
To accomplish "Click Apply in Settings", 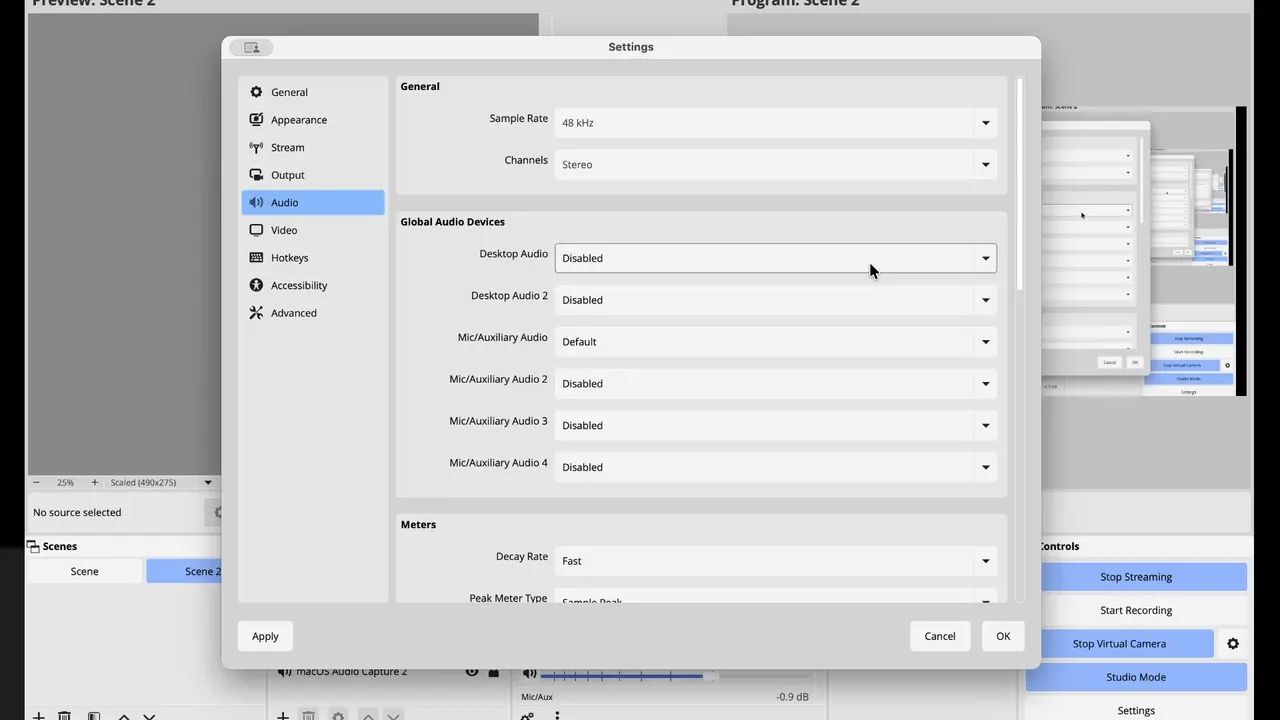I will pyautogui.click(x=265, y=636).
